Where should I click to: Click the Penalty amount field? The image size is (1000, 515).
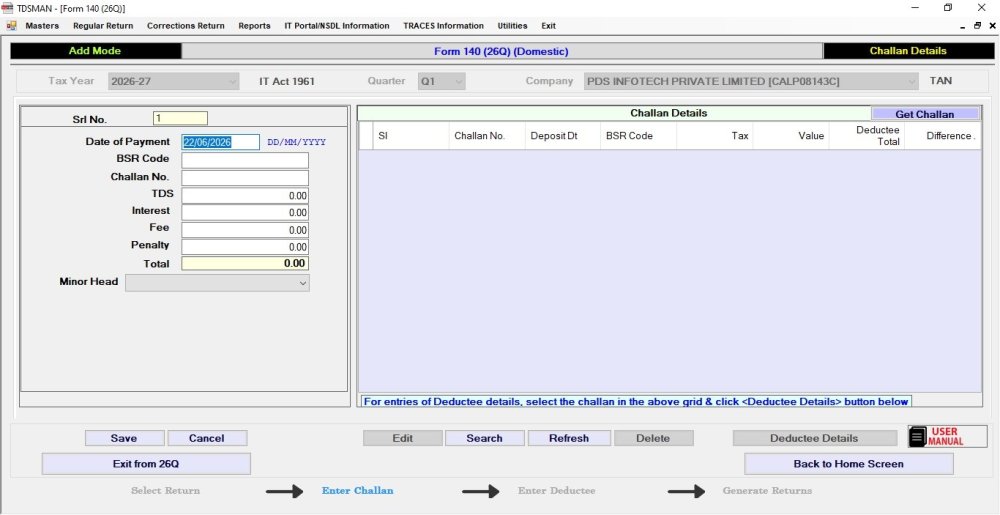click(x=245, y=247)
